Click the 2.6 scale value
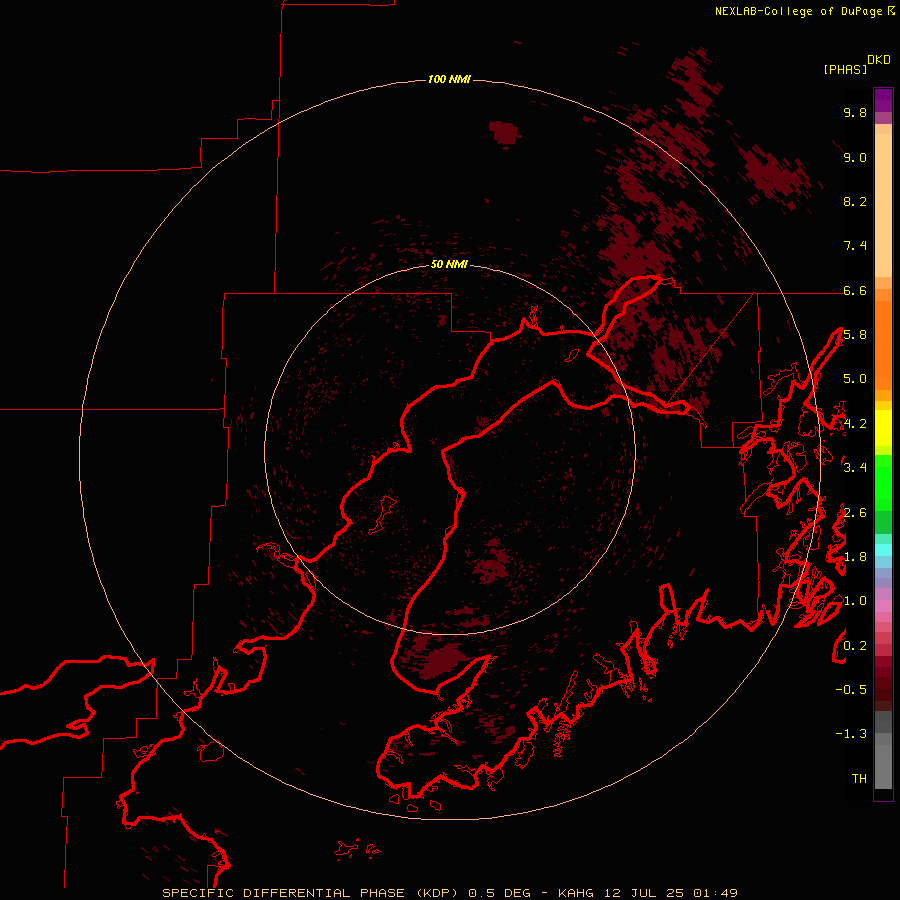This screenshot has width=900, height=900. click(855, 513)
